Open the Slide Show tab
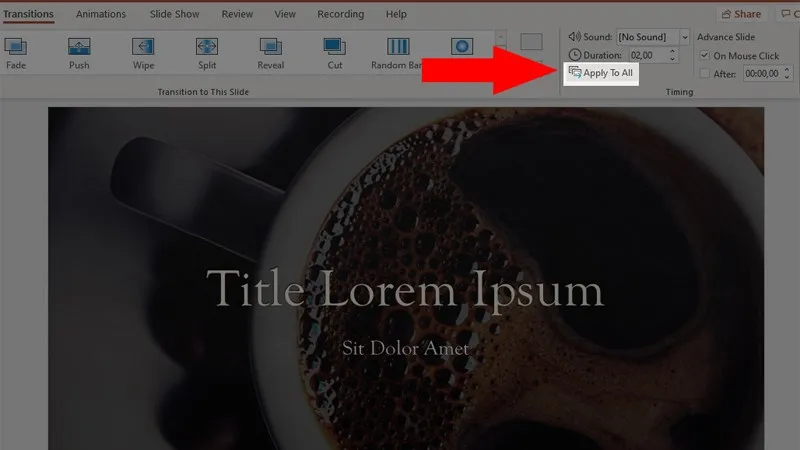 pyautogui.click(x=174, y=14)
